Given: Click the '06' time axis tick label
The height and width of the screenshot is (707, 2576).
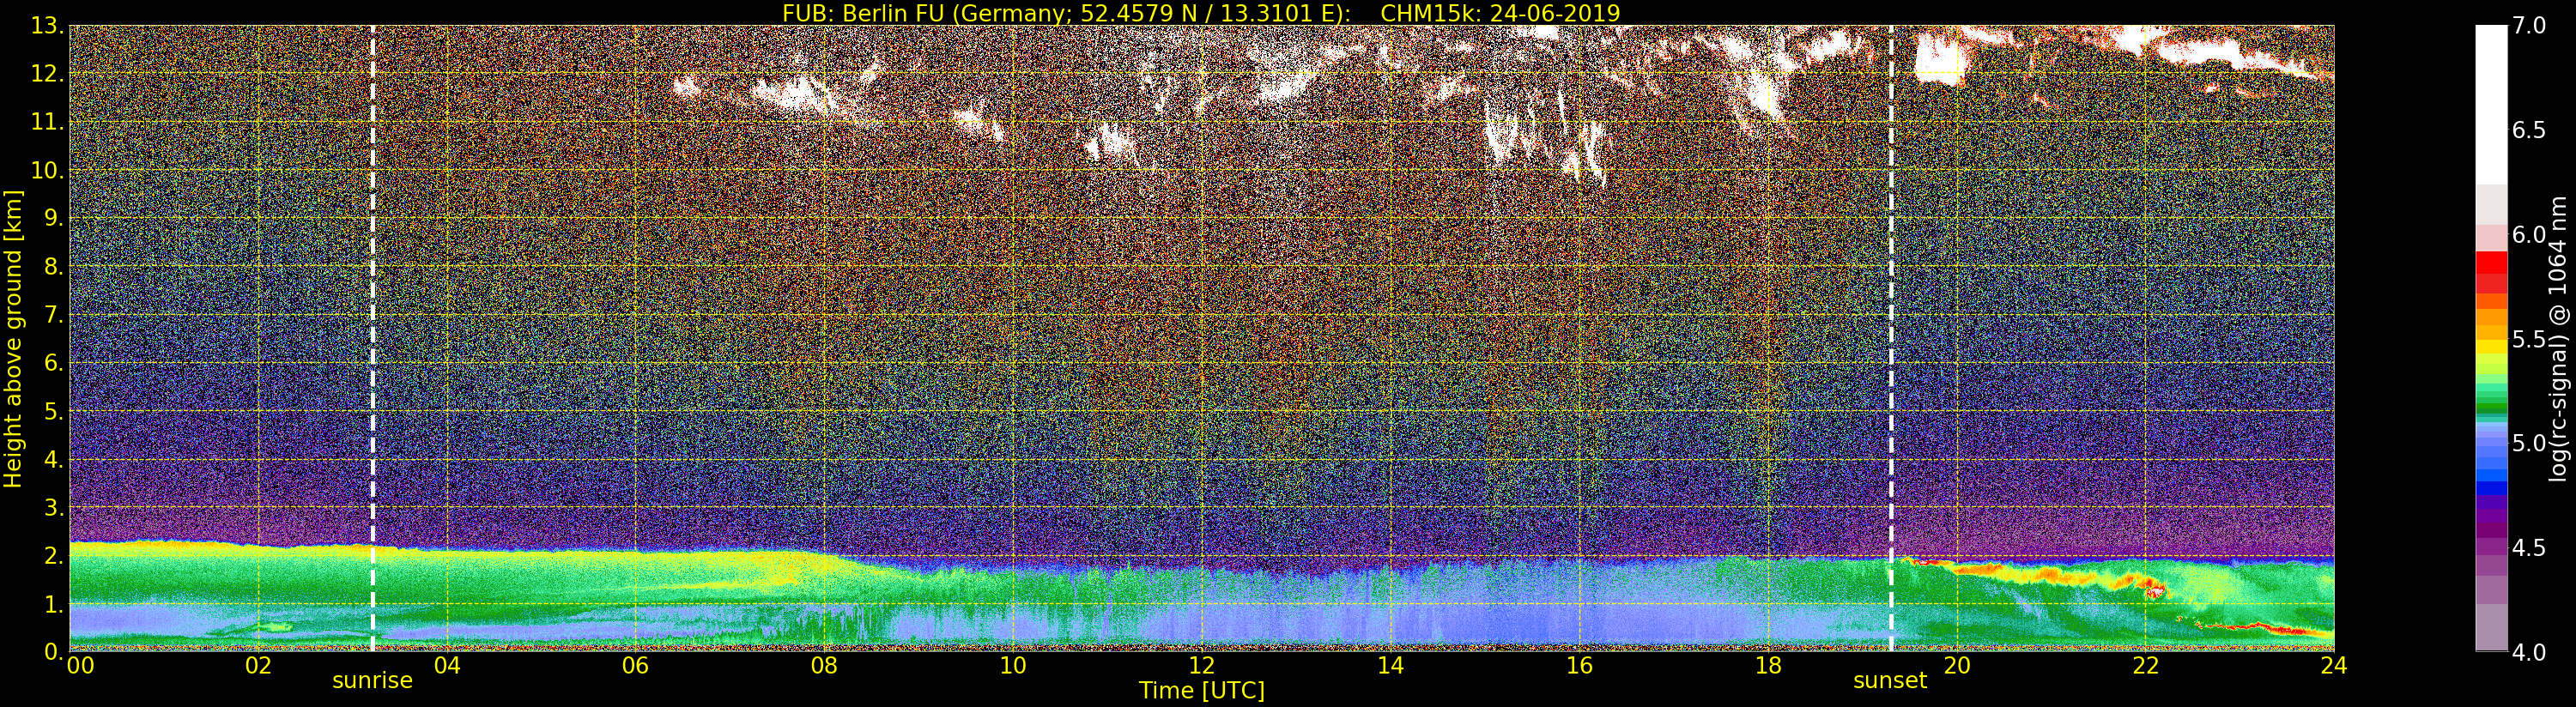Looking at the screenshot, I should [x=635, y=666].
